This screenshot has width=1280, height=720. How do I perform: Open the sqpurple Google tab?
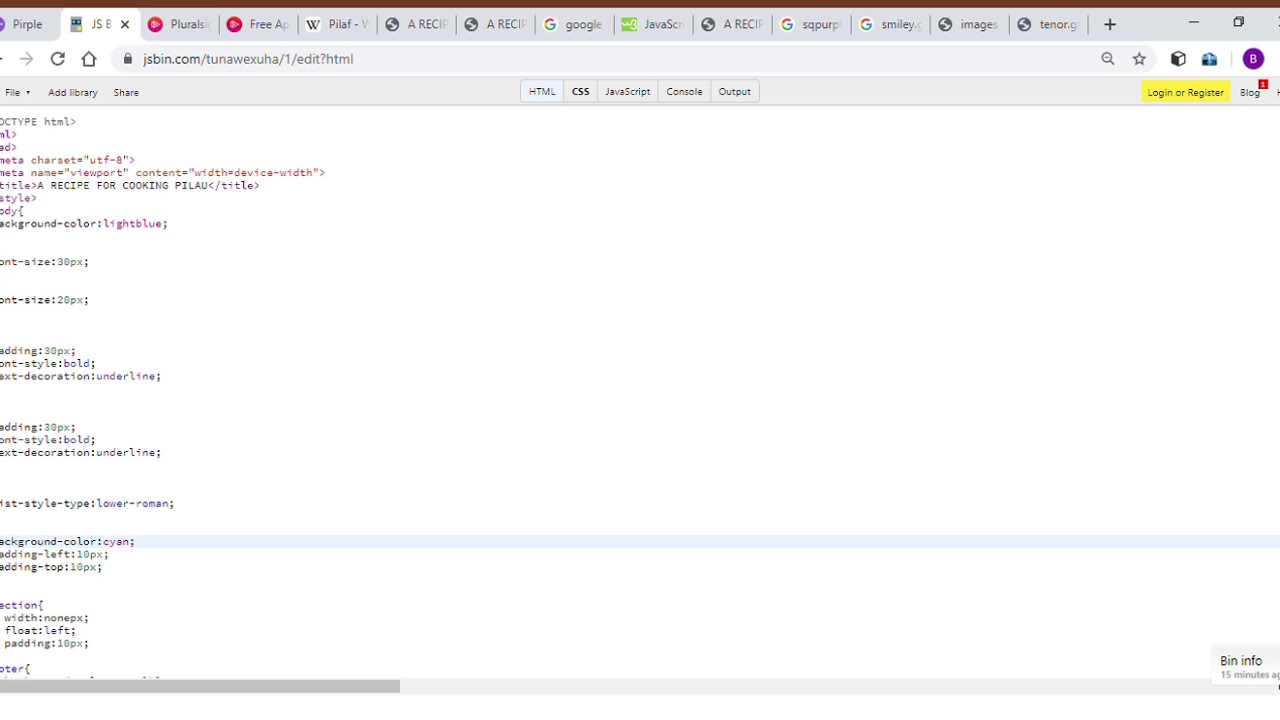pos(811,24)
